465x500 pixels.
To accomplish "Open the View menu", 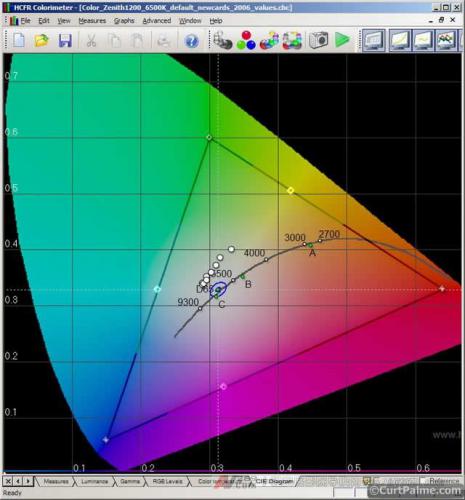I will (64, 21).
